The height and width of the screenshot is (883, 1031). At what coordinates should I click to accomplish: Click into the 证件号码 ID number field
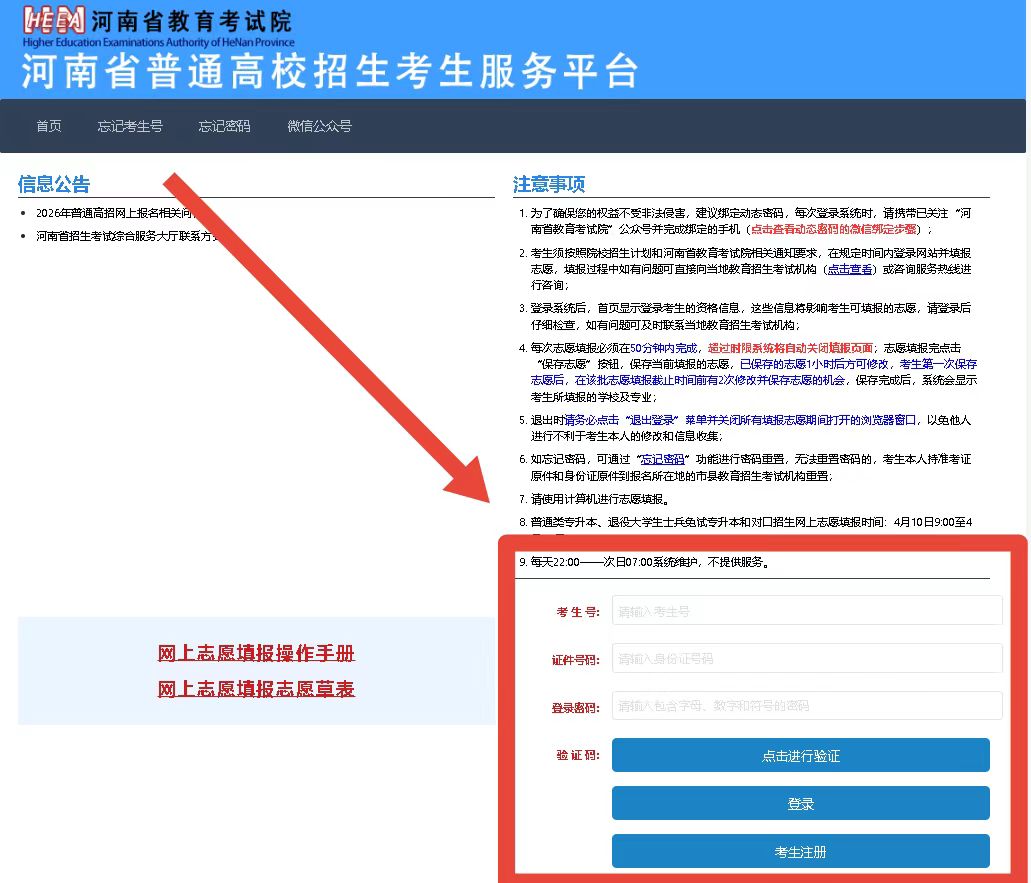[x=806, y=659]
